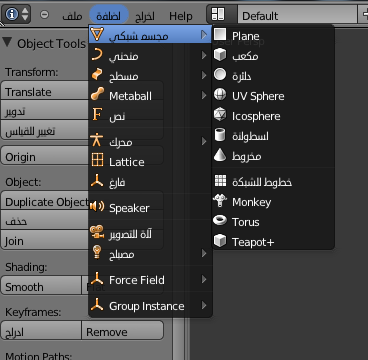Click the Lattice grid icon
The image size is (368, 360).
tap(97, 160)
